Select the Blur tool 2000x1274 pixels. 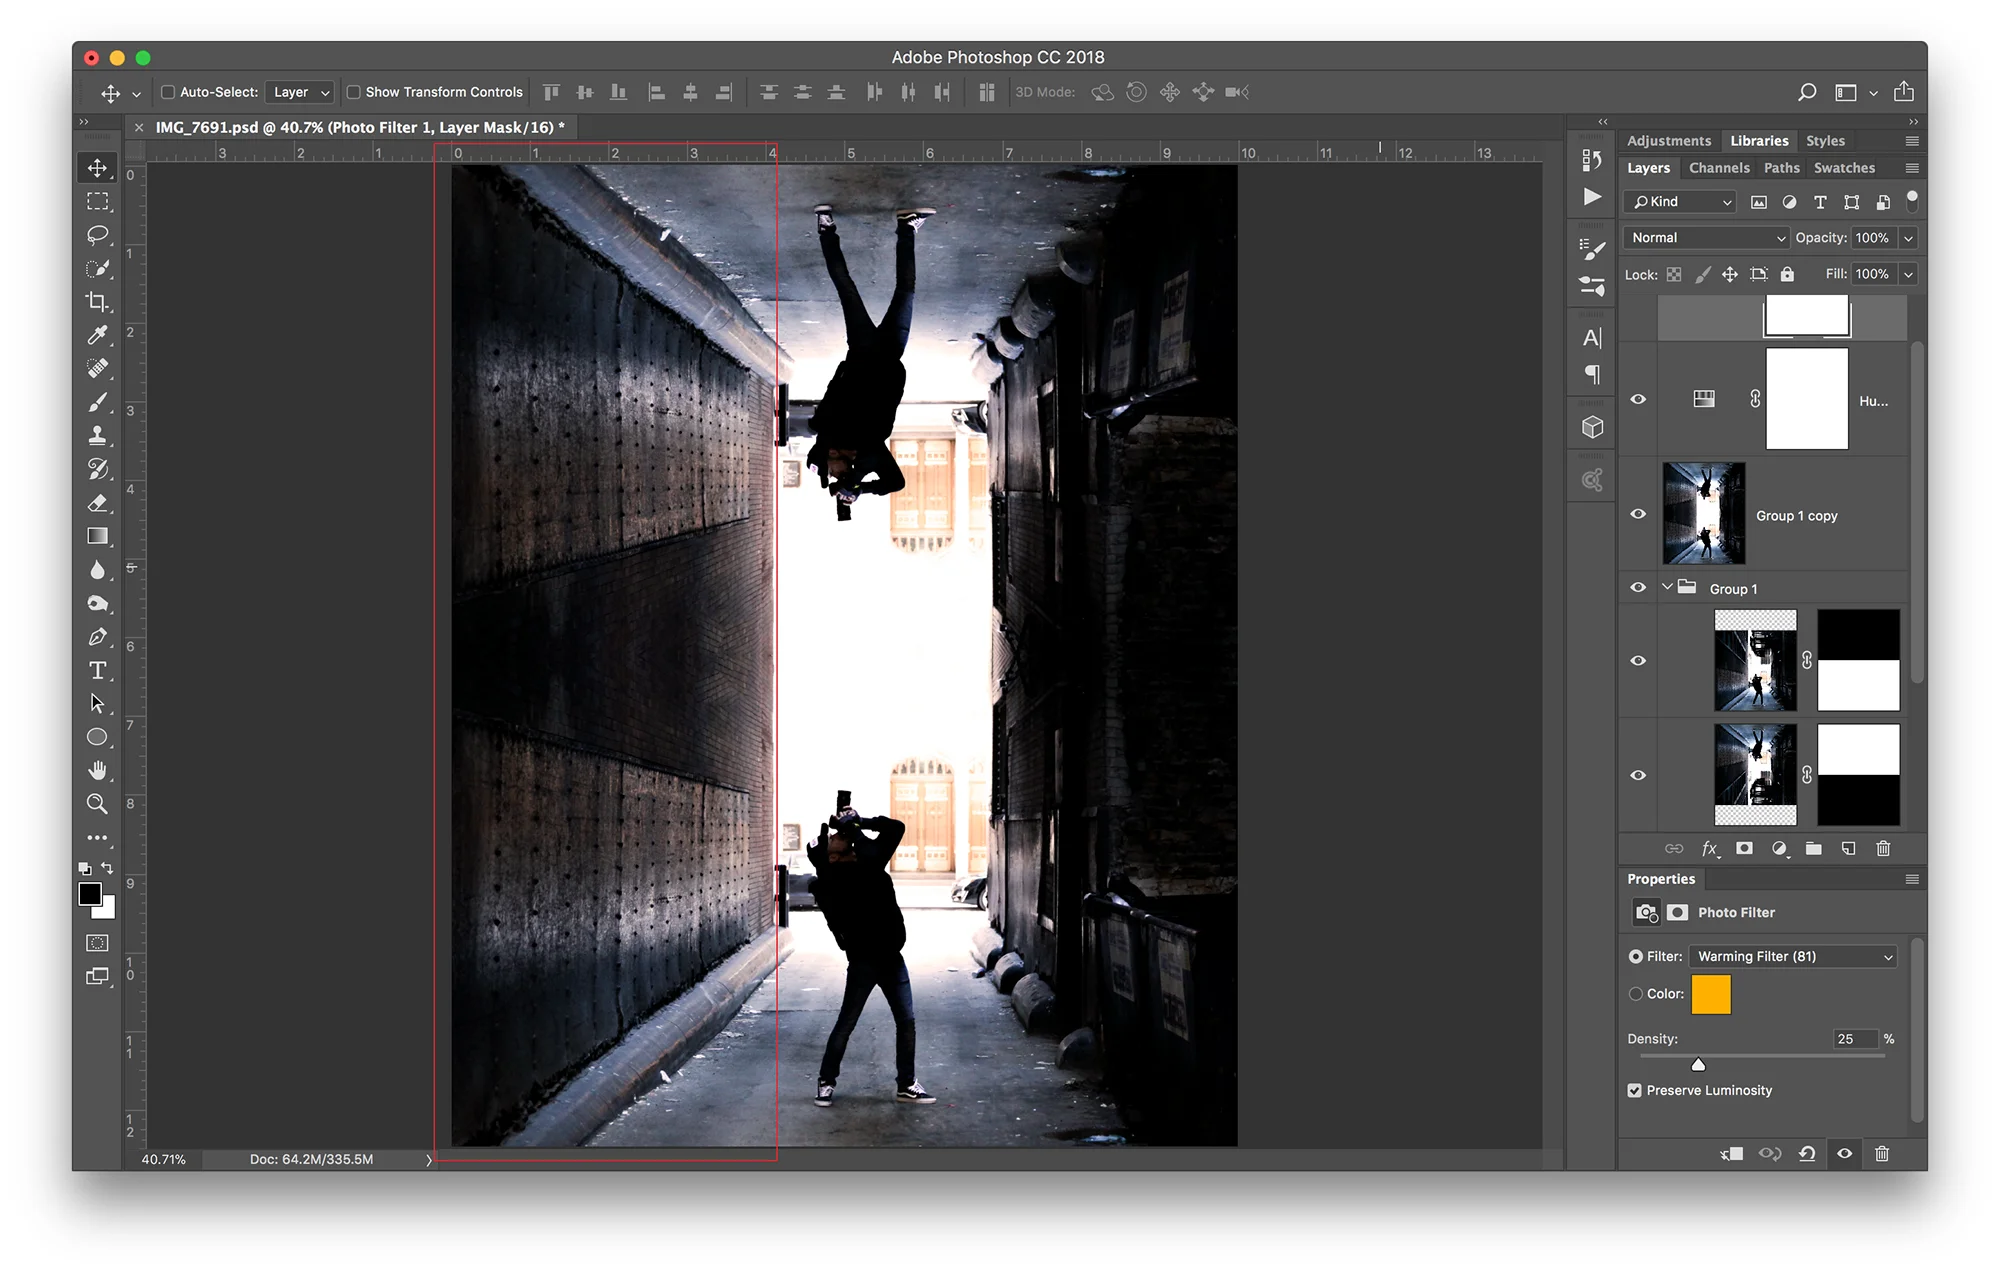(97, 569)
